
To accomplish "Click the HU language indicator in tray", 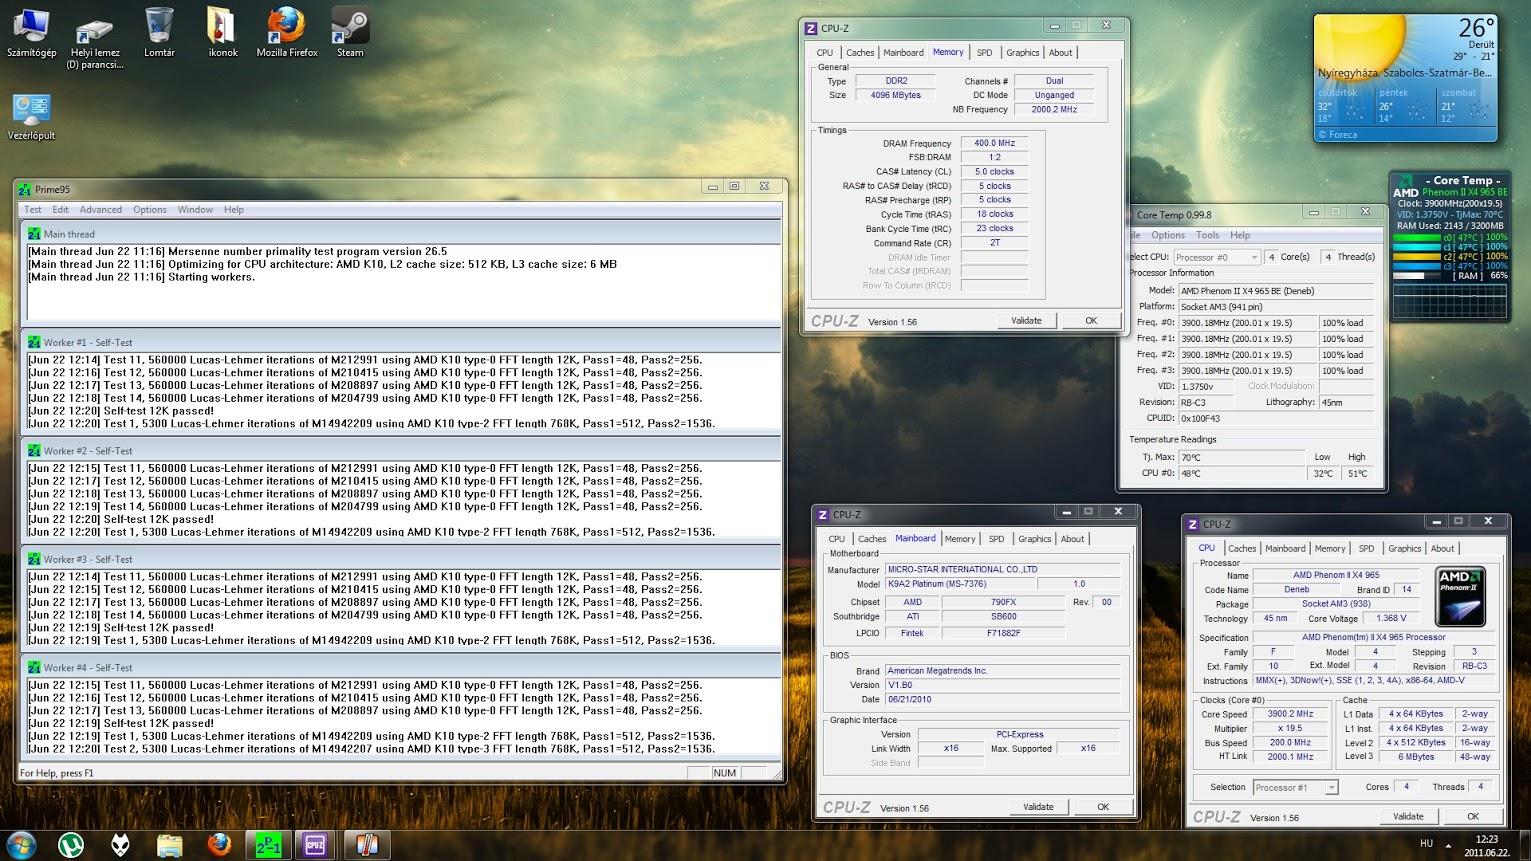I will tap(1427, 843).
